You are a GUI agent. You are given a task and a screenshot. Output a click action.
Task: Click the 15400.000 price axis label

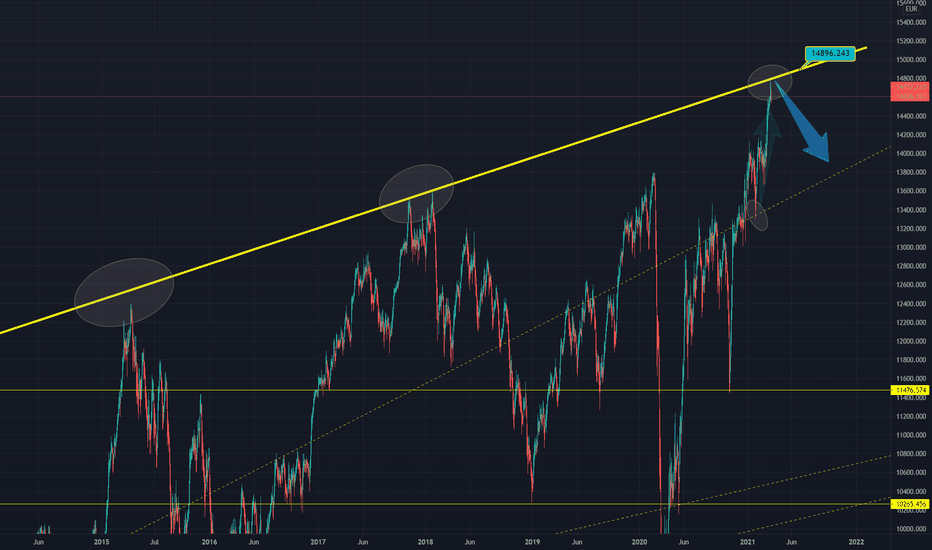[x=911, y=22]
